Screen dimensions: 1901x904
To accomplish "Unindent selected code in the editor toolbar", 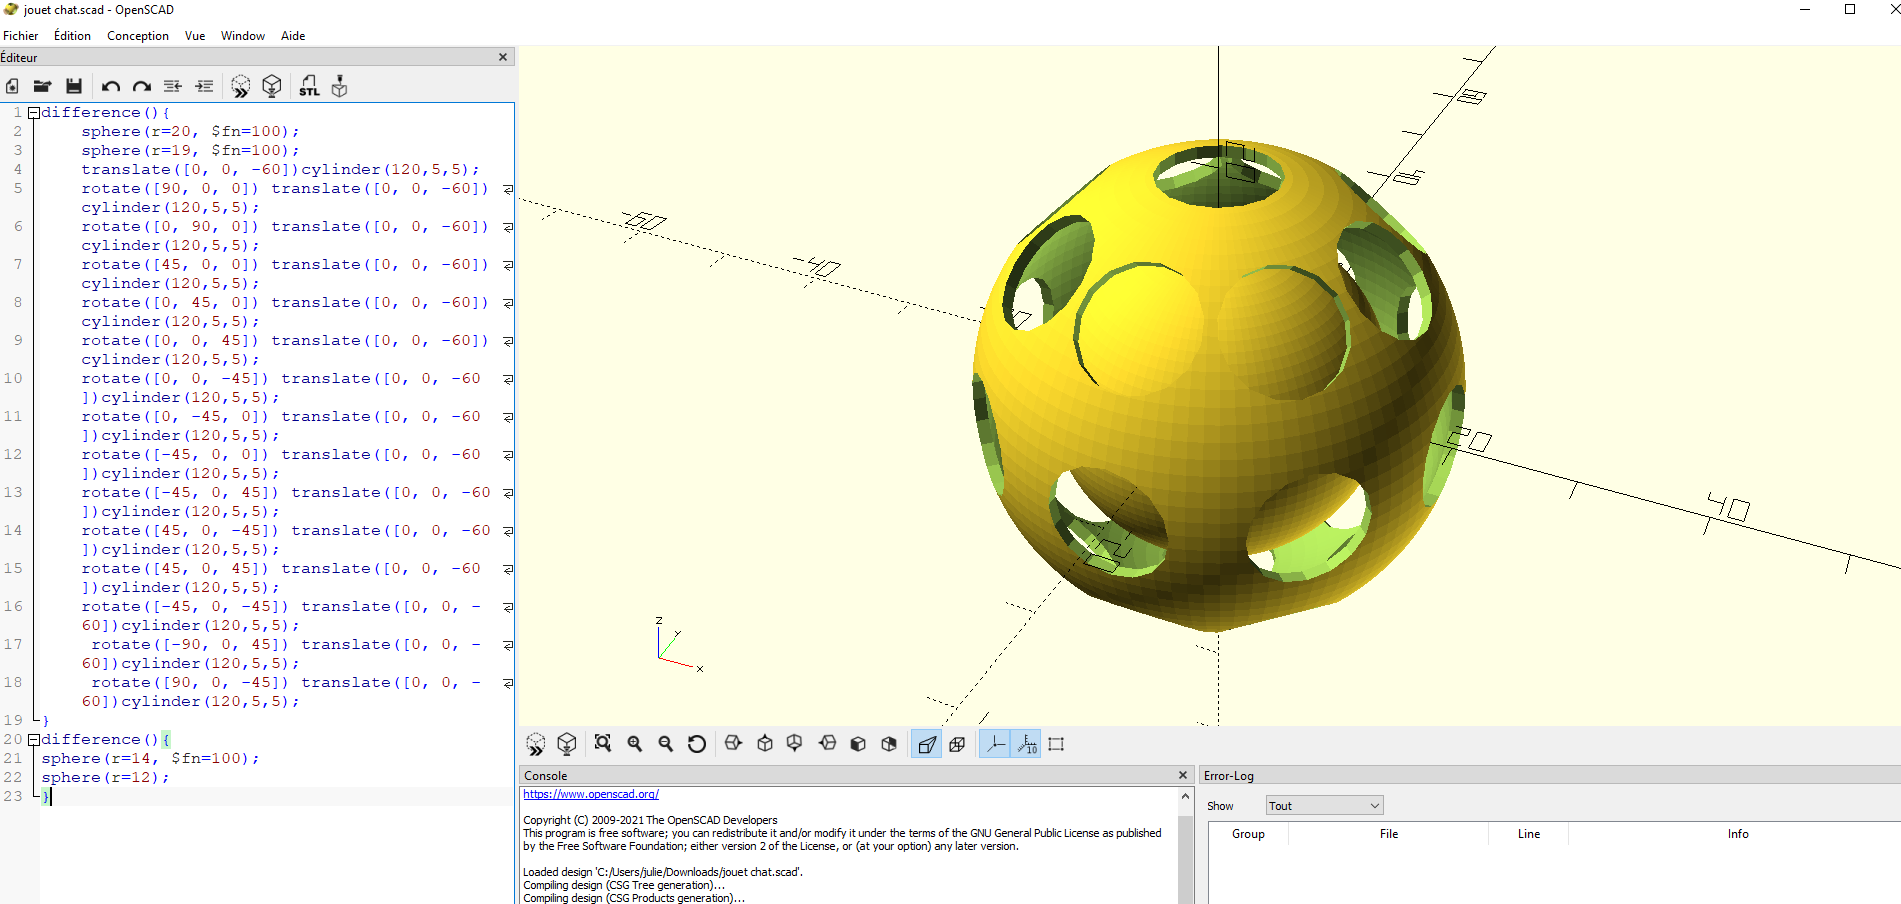I will (173, 86).
